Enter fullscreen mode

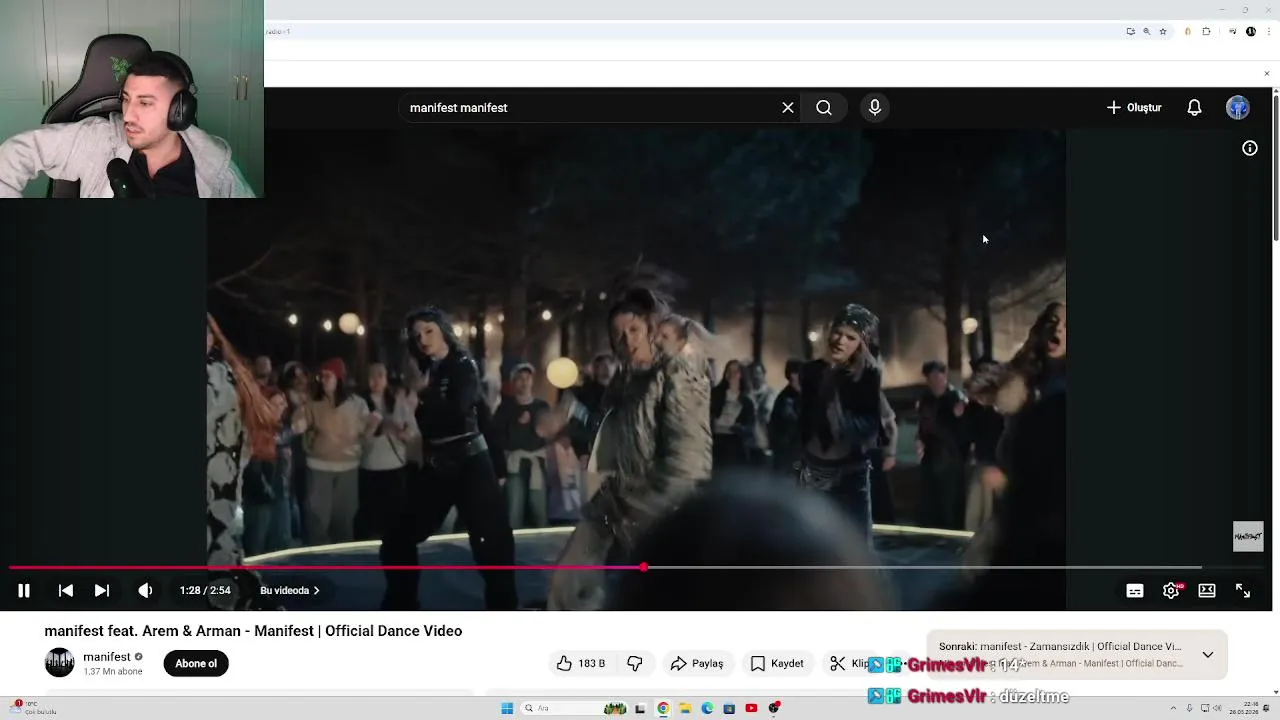[x=1243, y=590]
